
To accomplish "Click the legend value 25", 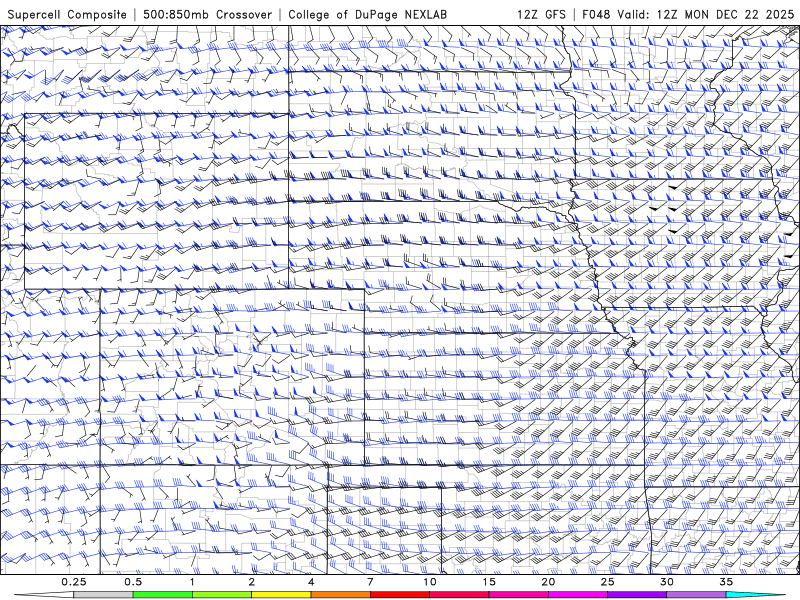I will click(608, 582).
